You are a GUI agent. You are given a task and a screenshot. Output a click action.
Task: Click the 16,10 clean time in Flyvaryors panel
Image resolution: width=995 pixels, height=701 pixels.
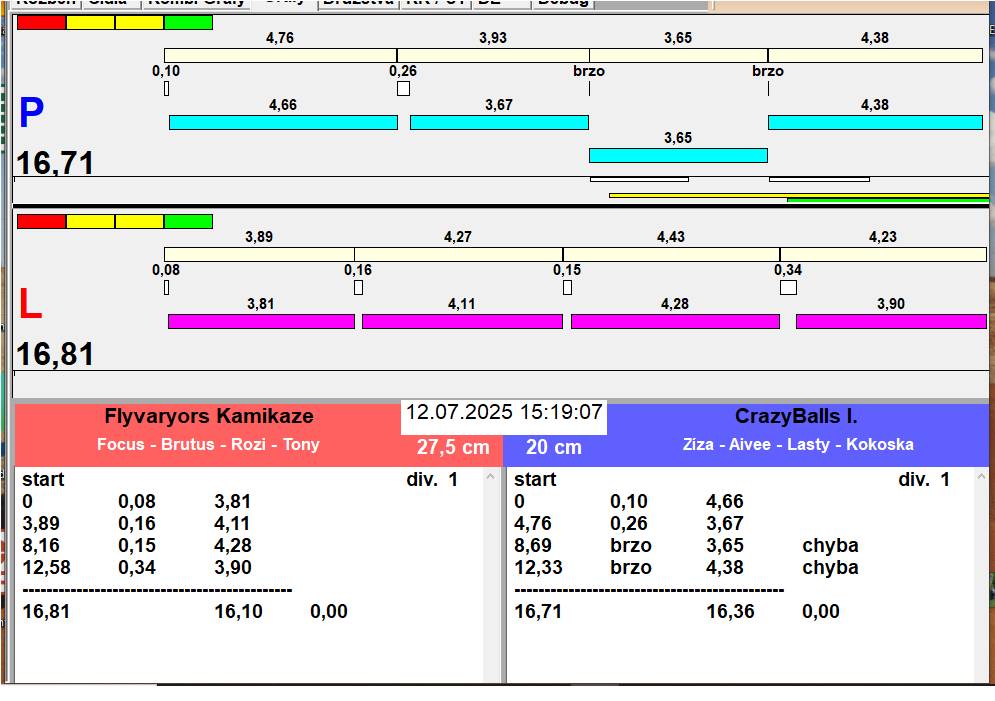pos(238,611)
